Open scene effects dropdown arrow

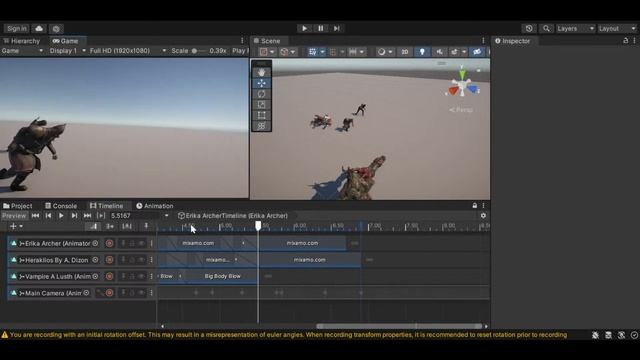click(464, 52)
